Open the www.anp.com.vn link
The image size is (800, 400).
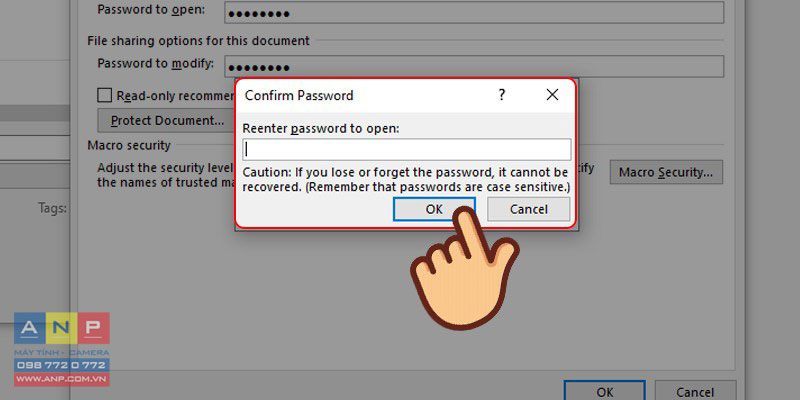[61, 379]
